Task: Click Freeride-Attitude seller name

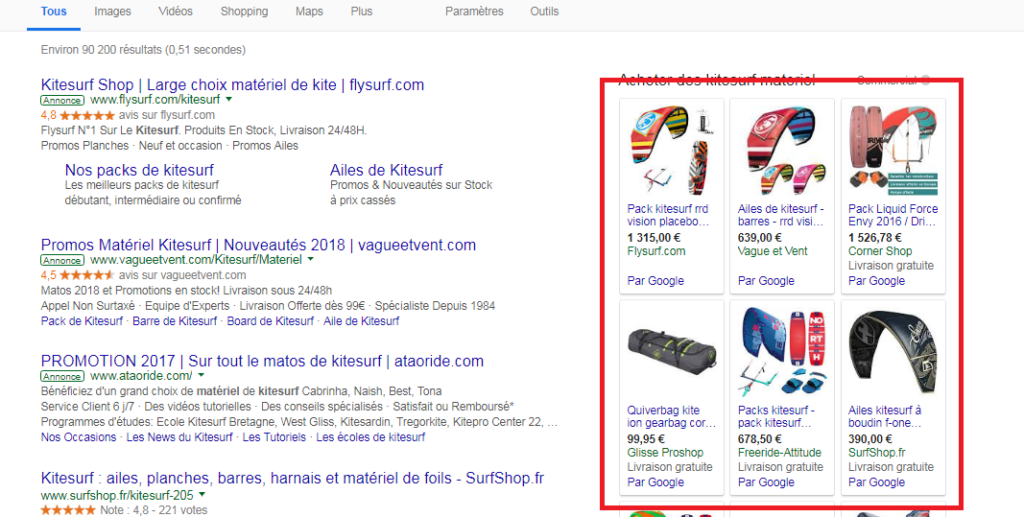Action: (780, 452)
